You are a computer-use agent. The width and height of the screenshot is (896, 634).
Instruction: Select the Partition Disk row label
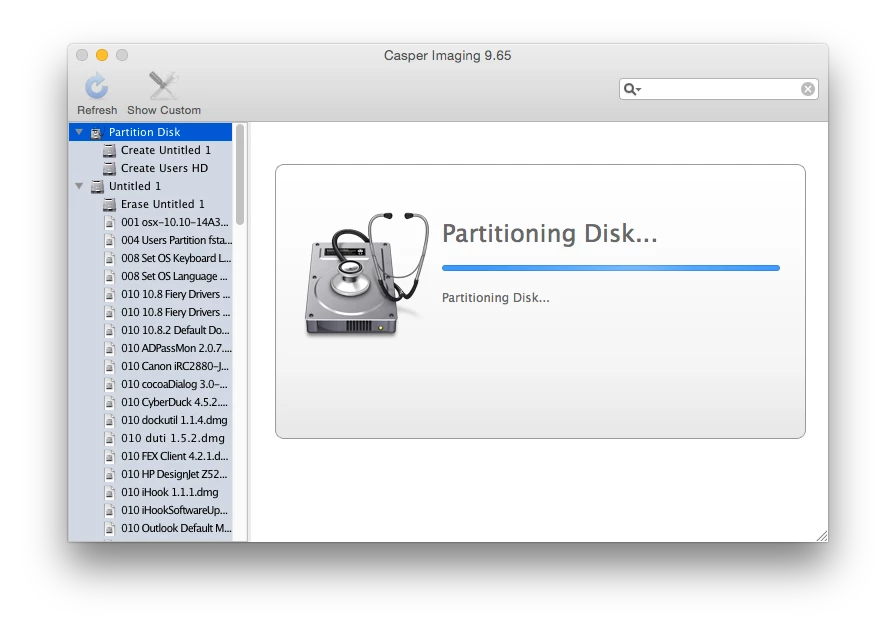click(145, 132)
